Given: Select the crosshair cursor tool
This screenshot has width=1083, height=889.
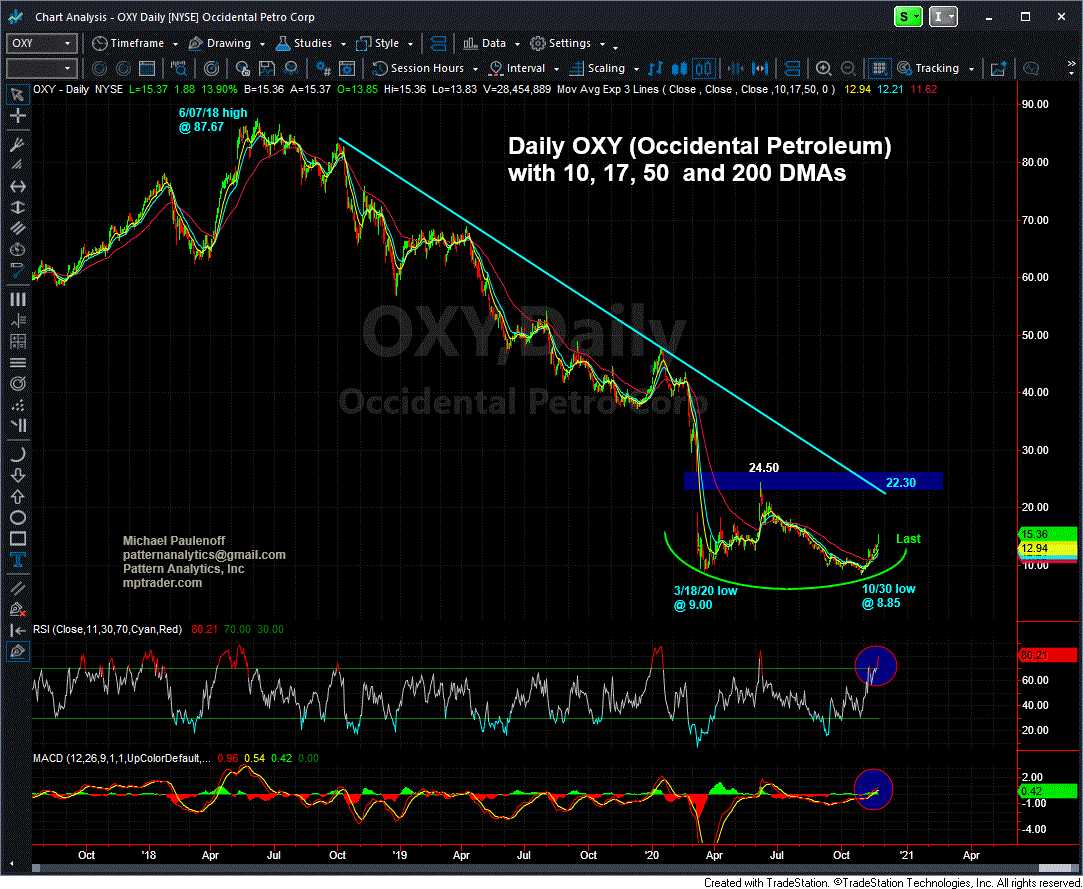Looking at the screenshot, I should [19, 117].
